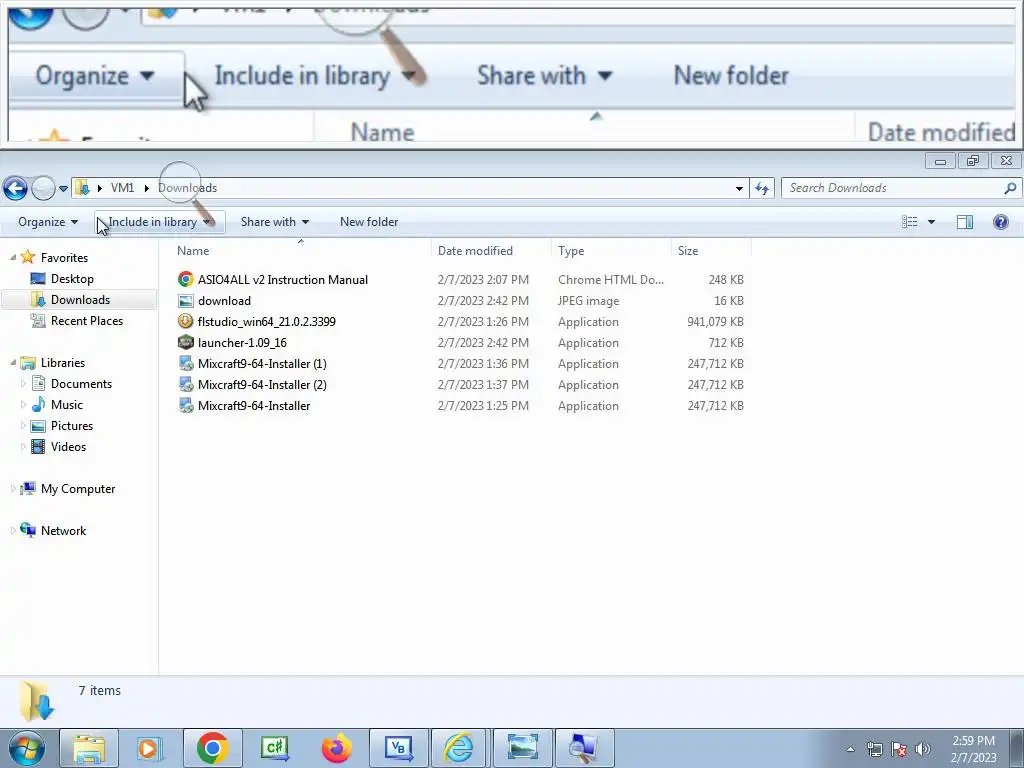
Task: Click the New folder button
Action: (369, 222)
